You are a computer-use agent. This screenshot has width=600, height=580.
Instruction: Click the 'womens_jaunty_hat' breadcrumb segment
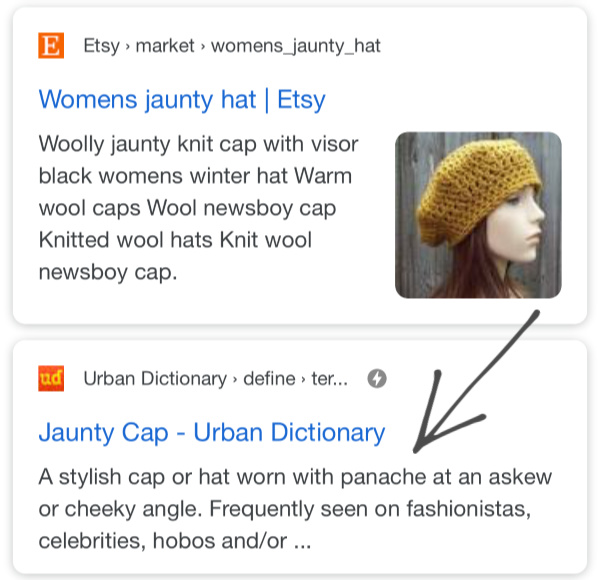[x=296, y=46]
